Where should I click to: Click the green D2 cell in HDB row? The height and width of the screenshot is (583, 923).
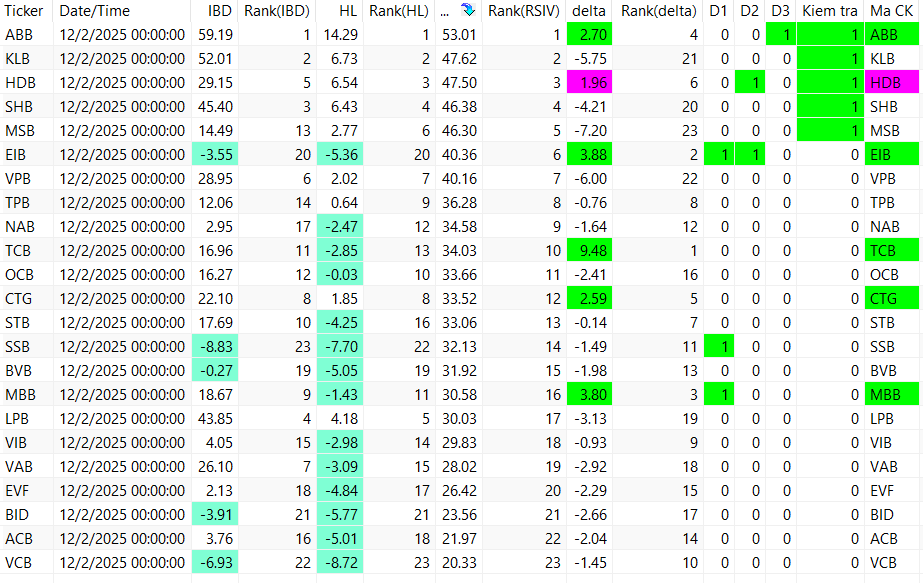[x=750, y=82]
